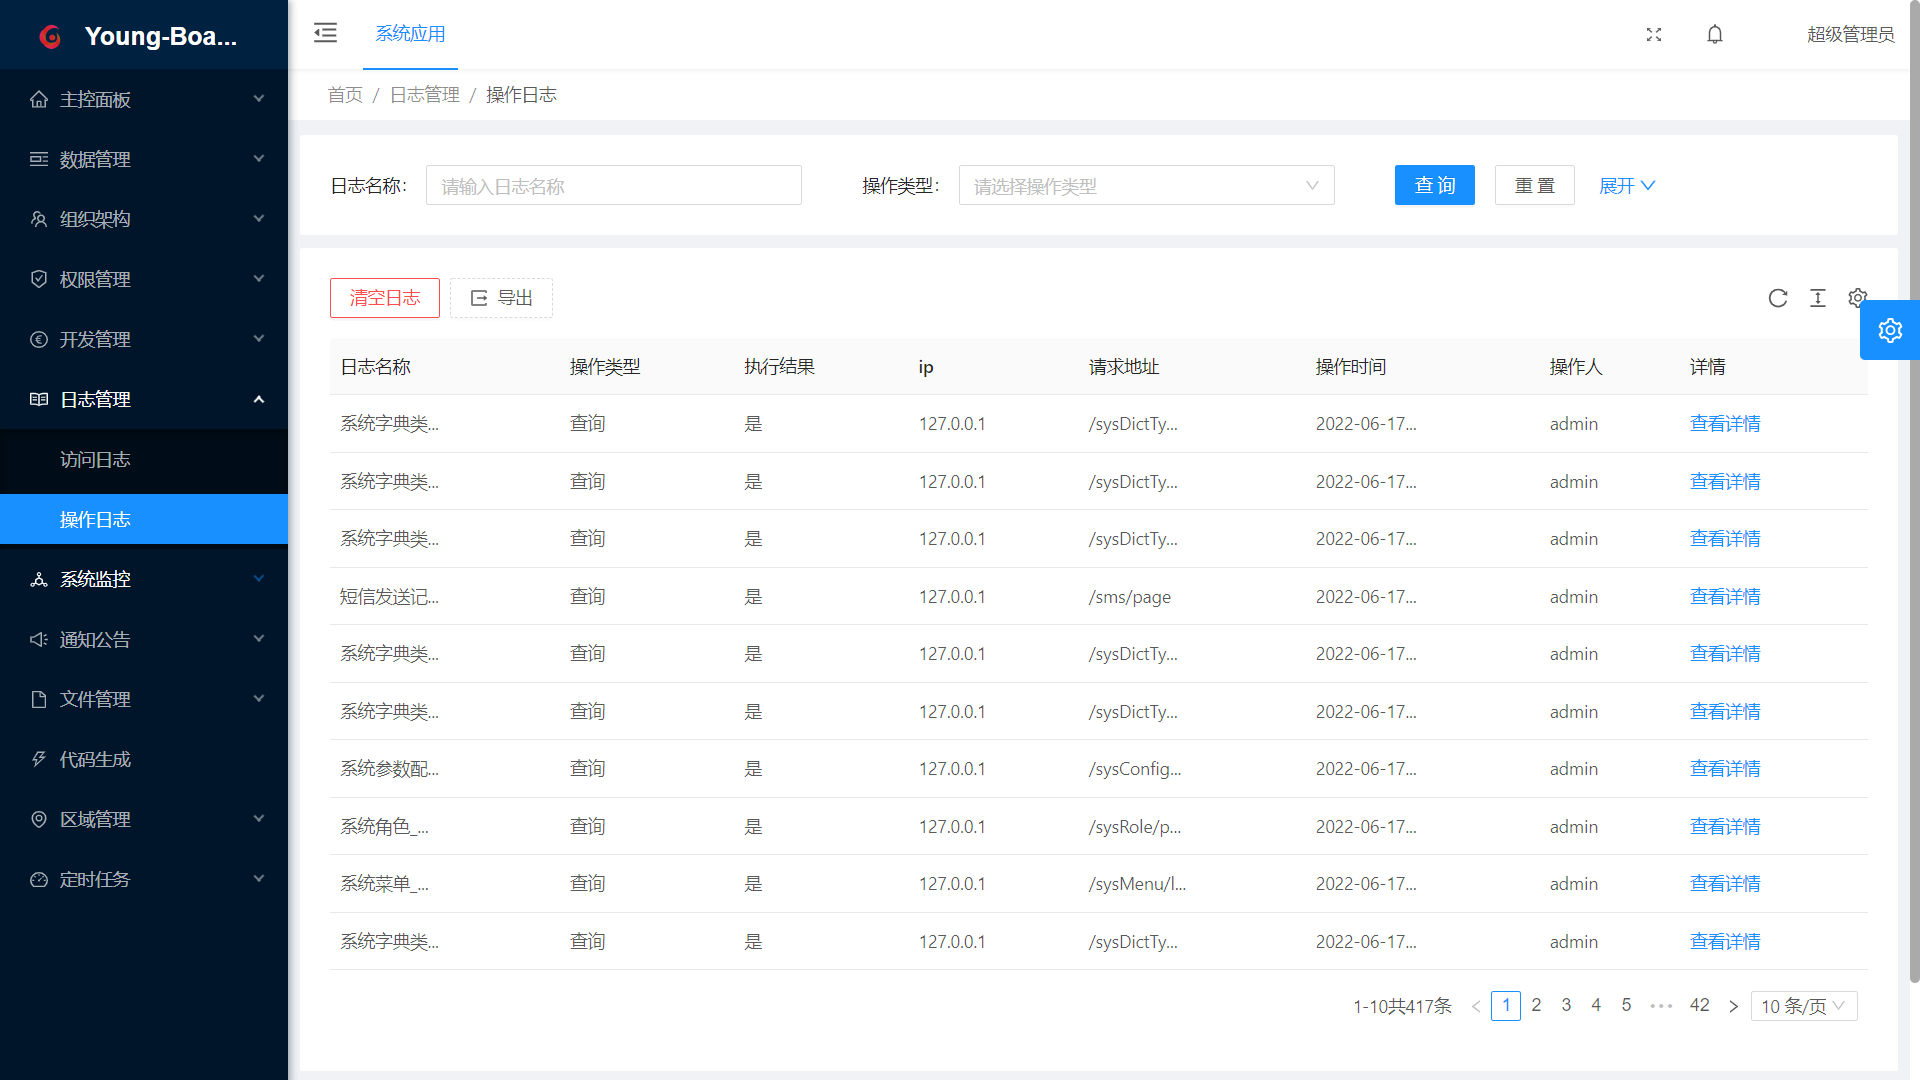
Task: Refresh the log table
Action: click(1777, 298)
